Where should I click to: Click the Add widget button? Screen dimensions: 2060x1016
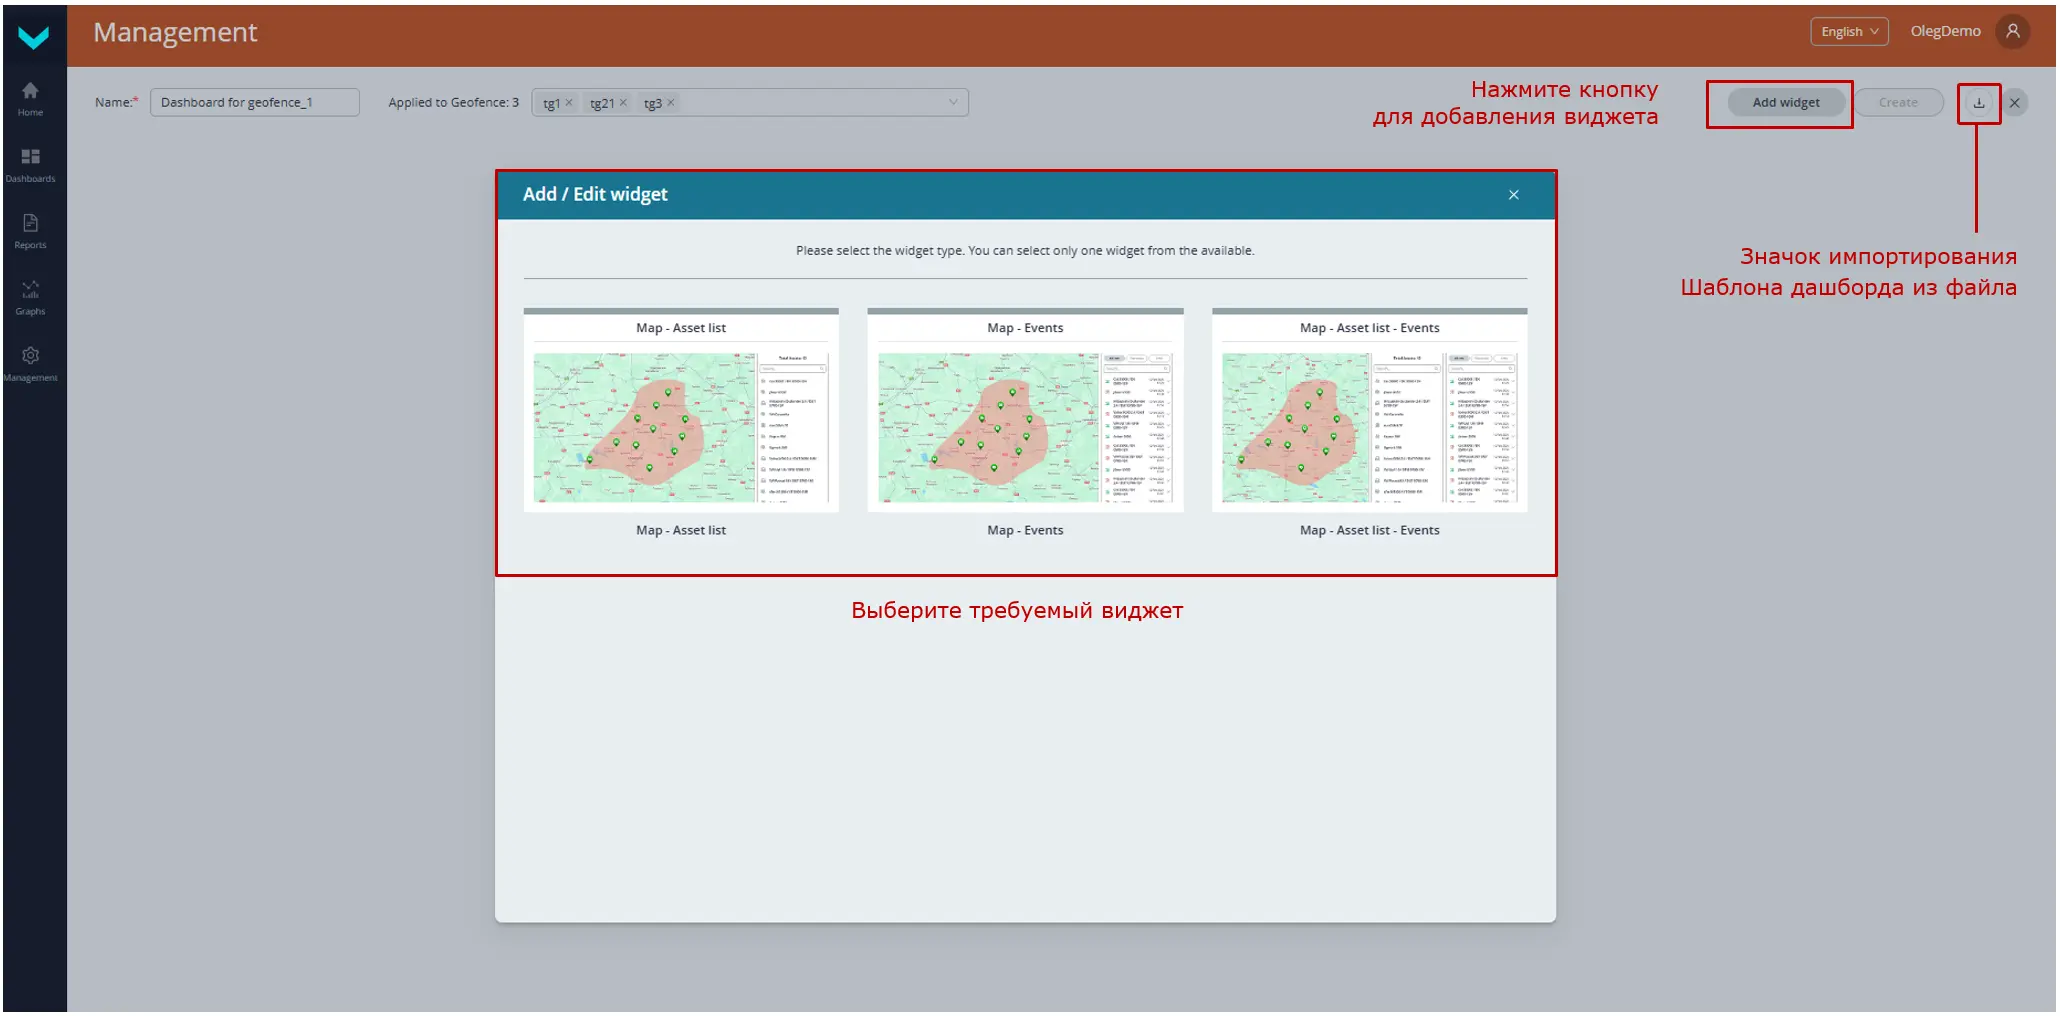pos(1785,103)
